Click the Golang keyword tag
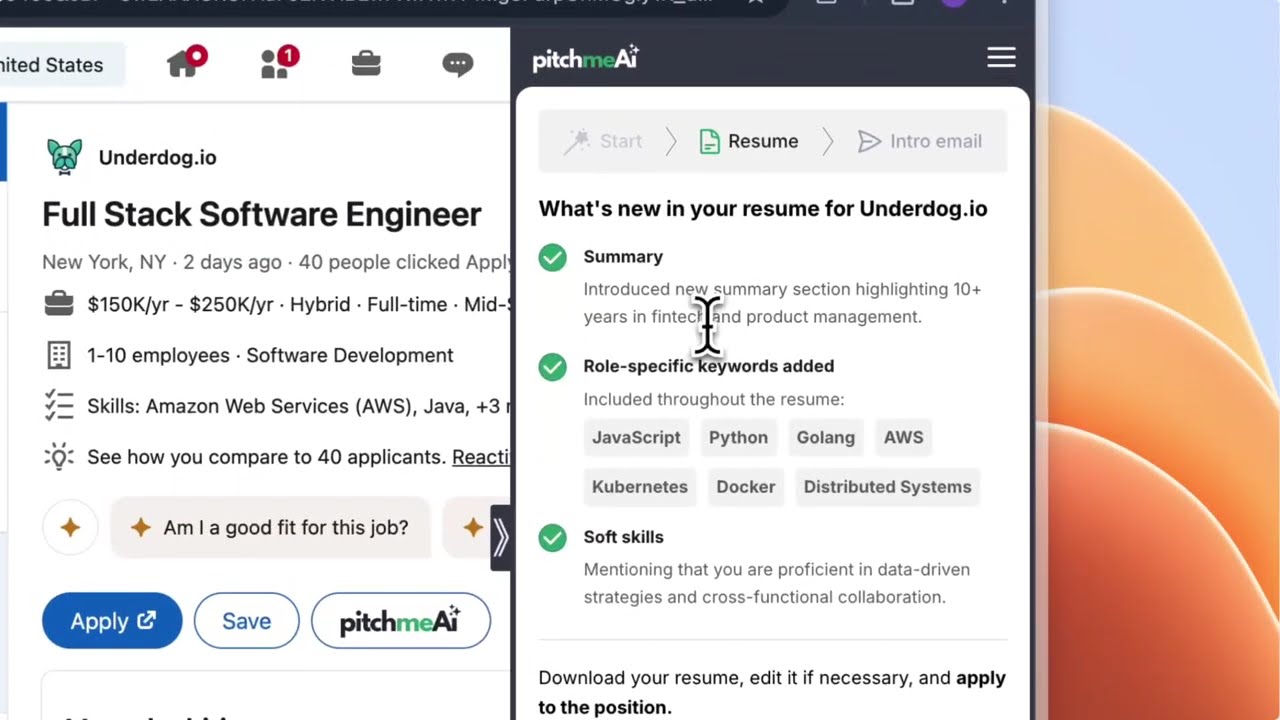The height and width of the screenshot is (720, 1280). click(825, 437)
